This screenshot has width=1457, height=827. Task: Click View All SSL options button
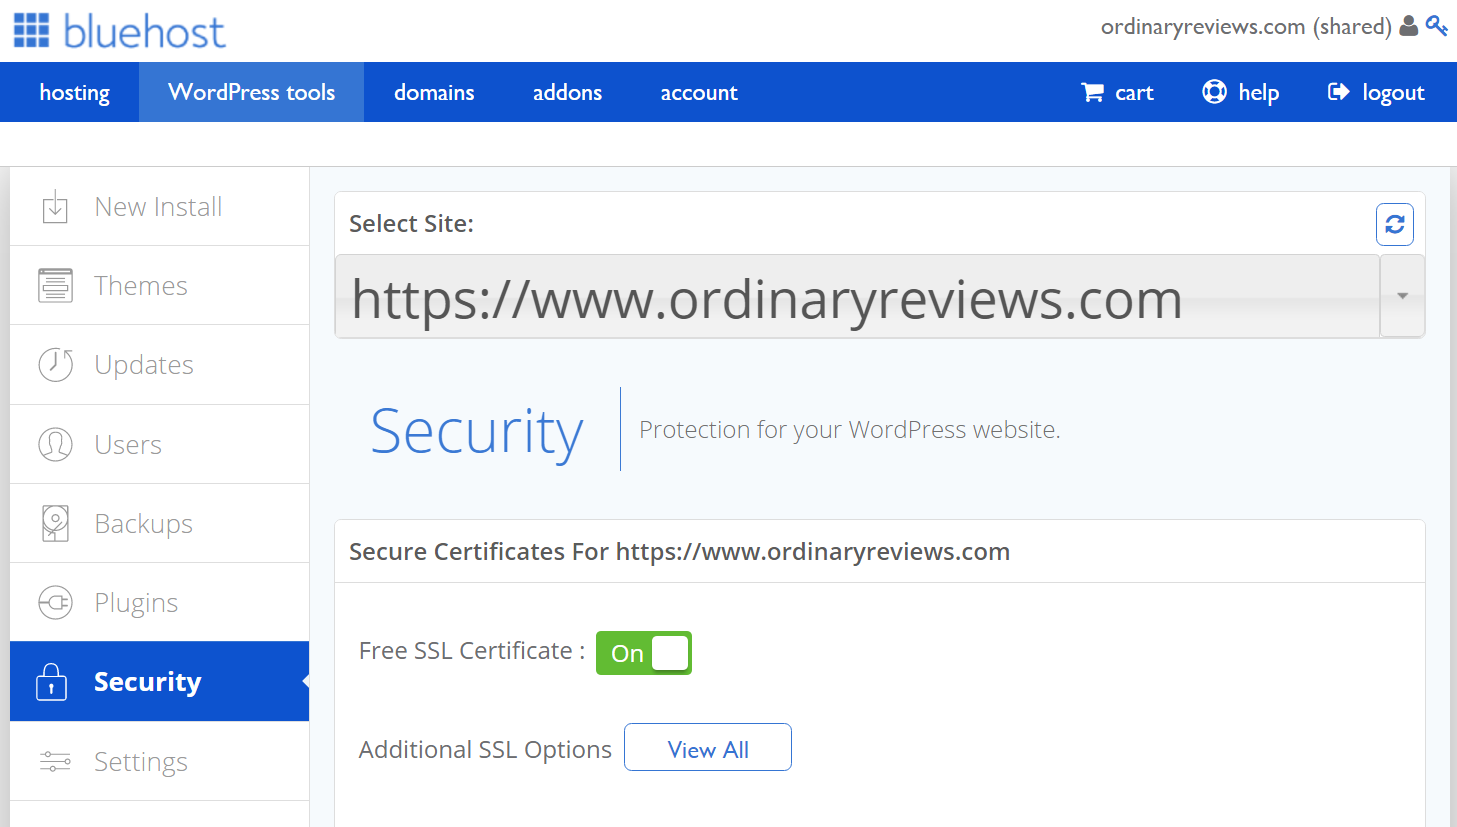tap(708, 747)
